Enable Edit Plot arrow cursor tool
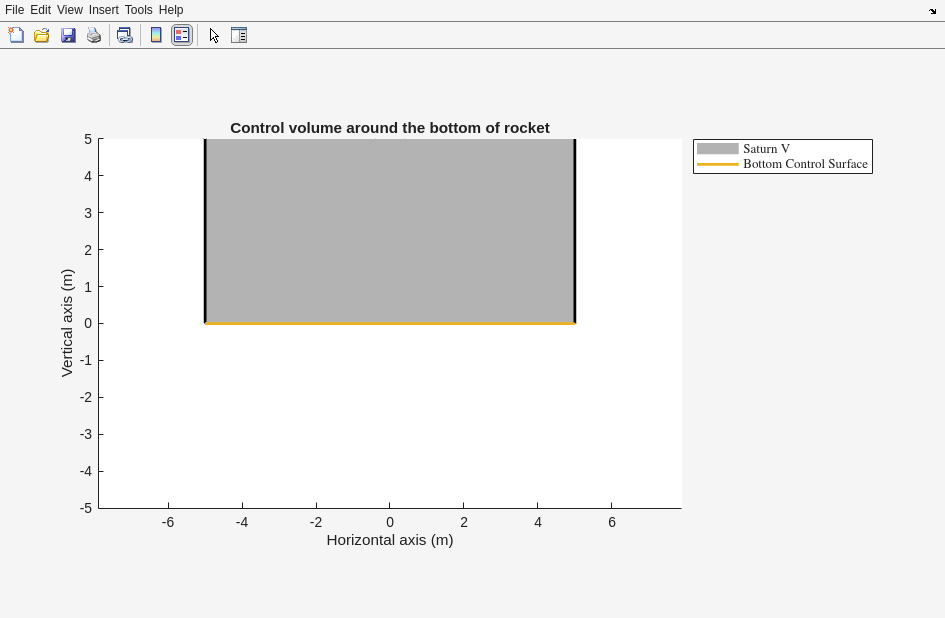Screen dimensions: 945x618 pyautogui.click(x=214, y=35)
